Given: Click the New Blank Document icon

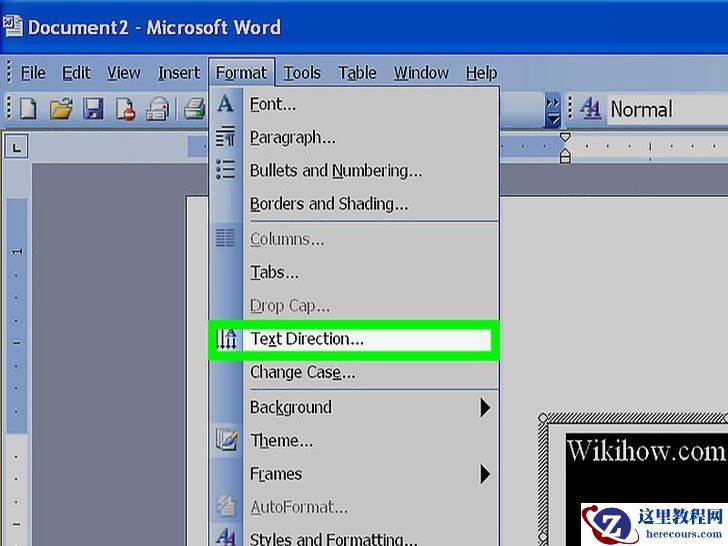Looking at the screenshot, I should point(29,109).
